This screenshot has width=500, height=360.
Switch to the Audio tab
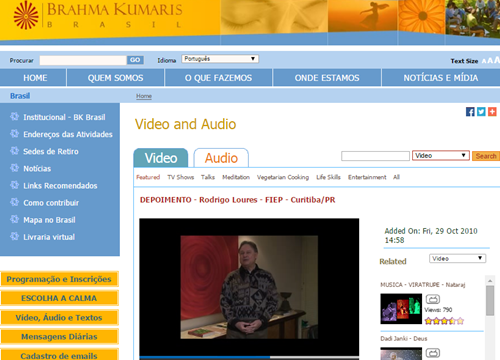coord(221,158)
